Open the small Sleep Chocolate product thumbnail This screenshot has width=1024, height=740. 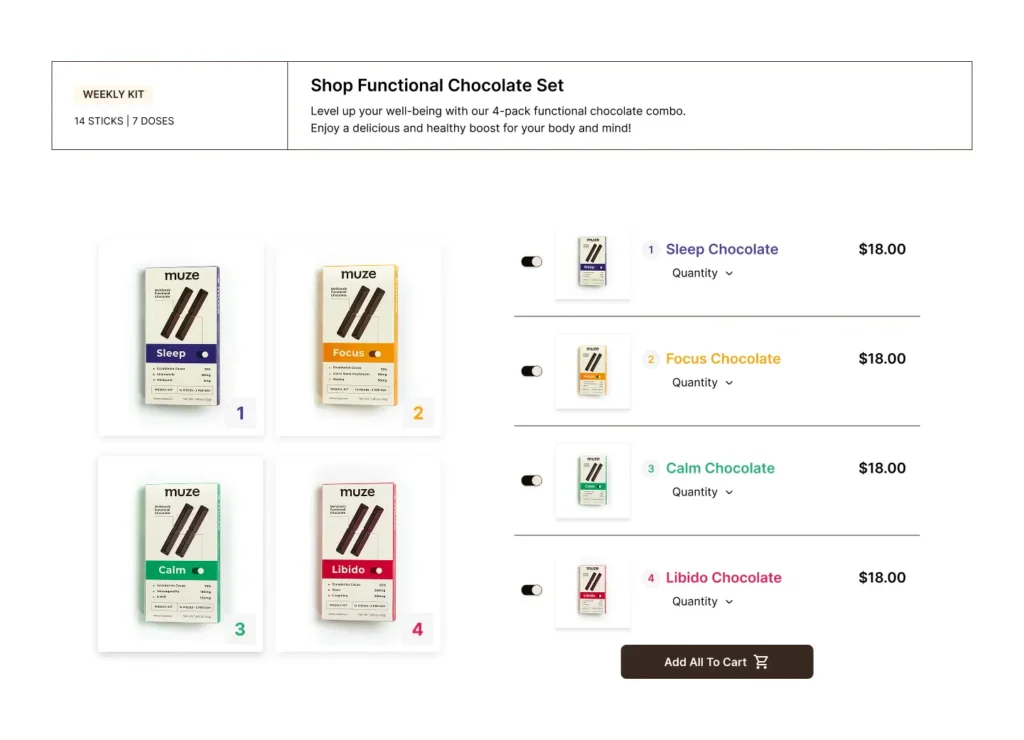(x=593, y=262)
